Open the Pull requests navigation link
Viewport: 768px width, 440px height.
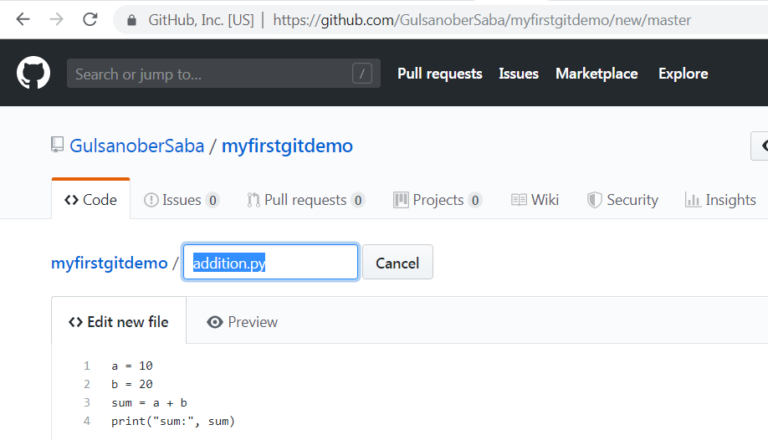pyautogui.click(x=440, y=73)
